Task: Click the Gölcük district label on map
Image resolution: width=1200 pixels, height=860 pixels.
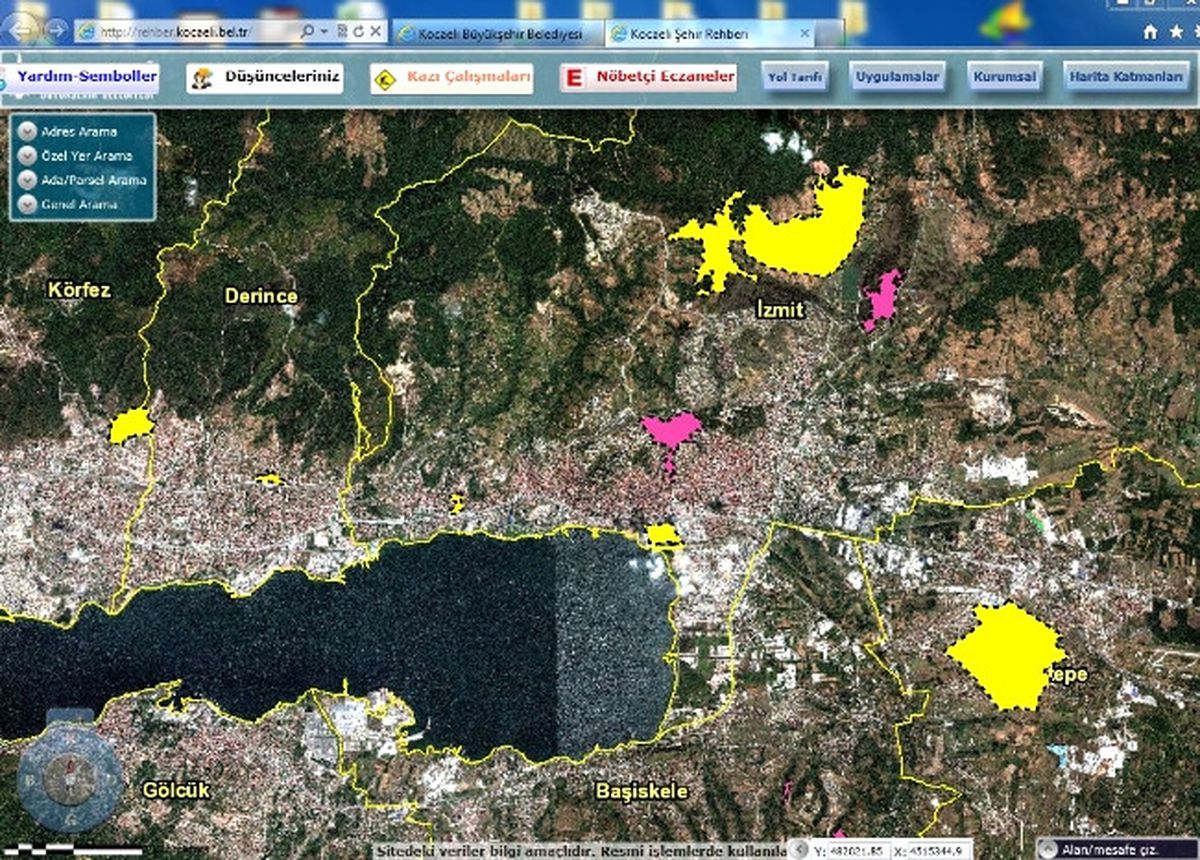Action: 177,790
